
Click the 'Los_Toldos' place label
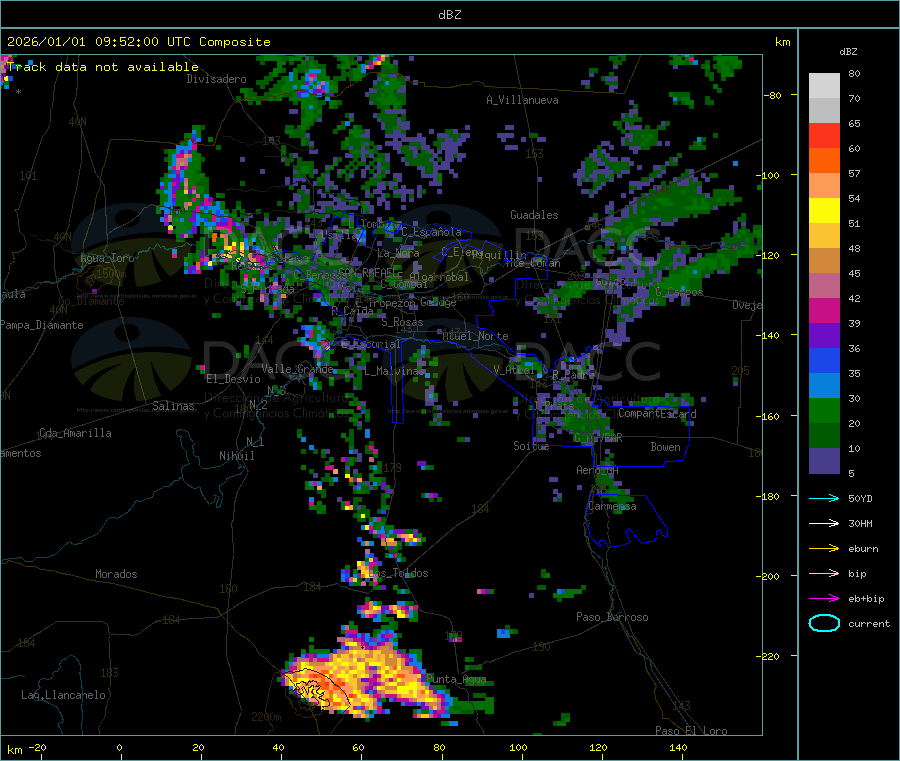[398, 573]
